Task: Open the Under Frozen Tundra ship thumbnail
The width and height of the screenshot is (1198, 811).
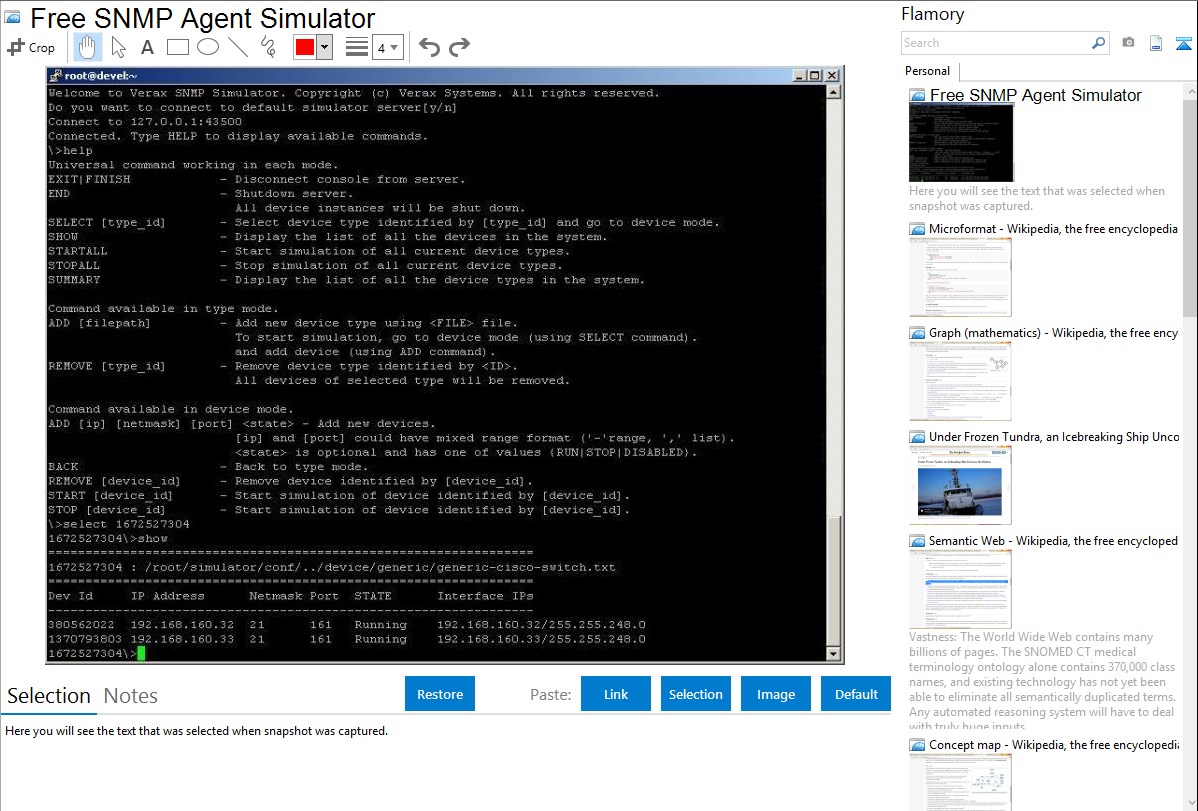Action: 960,485
